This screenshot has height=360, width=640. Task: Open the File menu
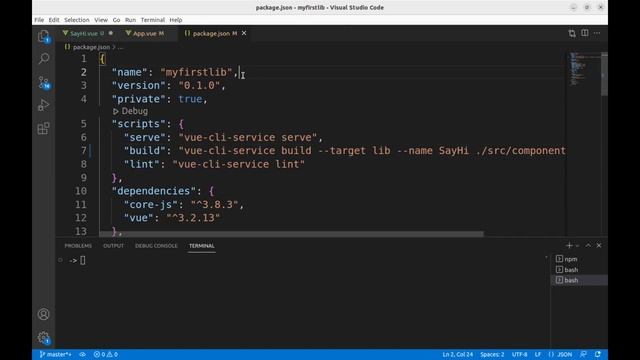[39, 20]
